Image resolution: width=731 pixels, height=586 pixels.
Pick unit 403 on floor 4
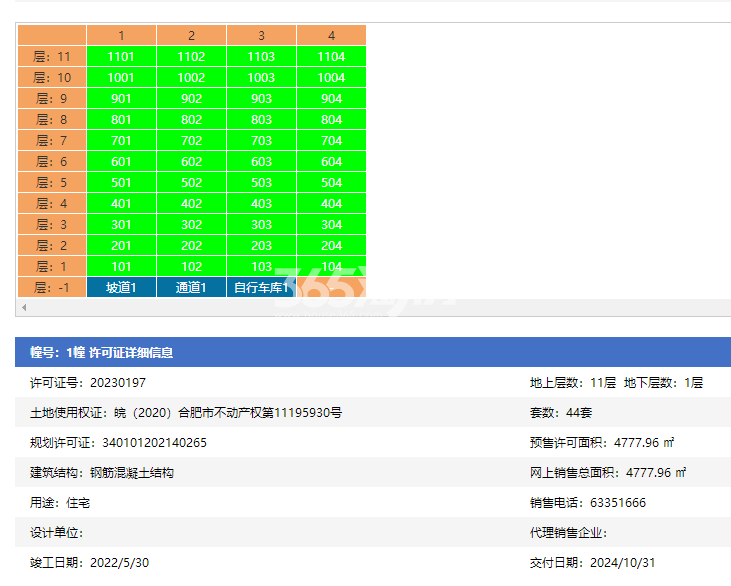(x=261, y=203)
